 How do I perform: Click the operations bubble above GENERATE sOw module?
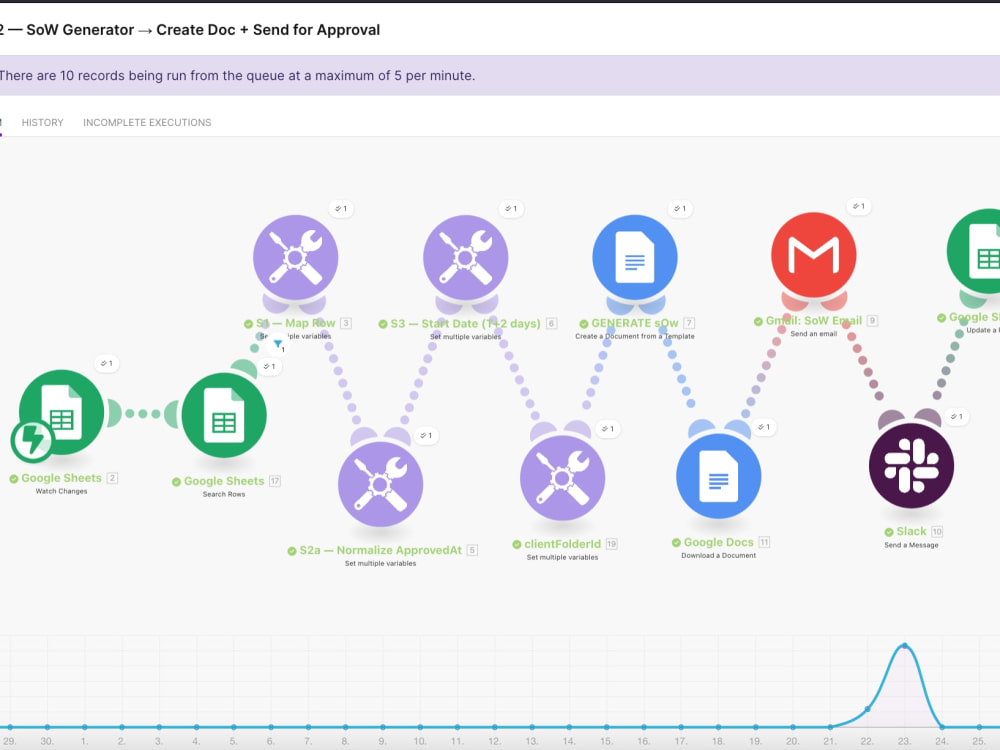tap(680, 209)
